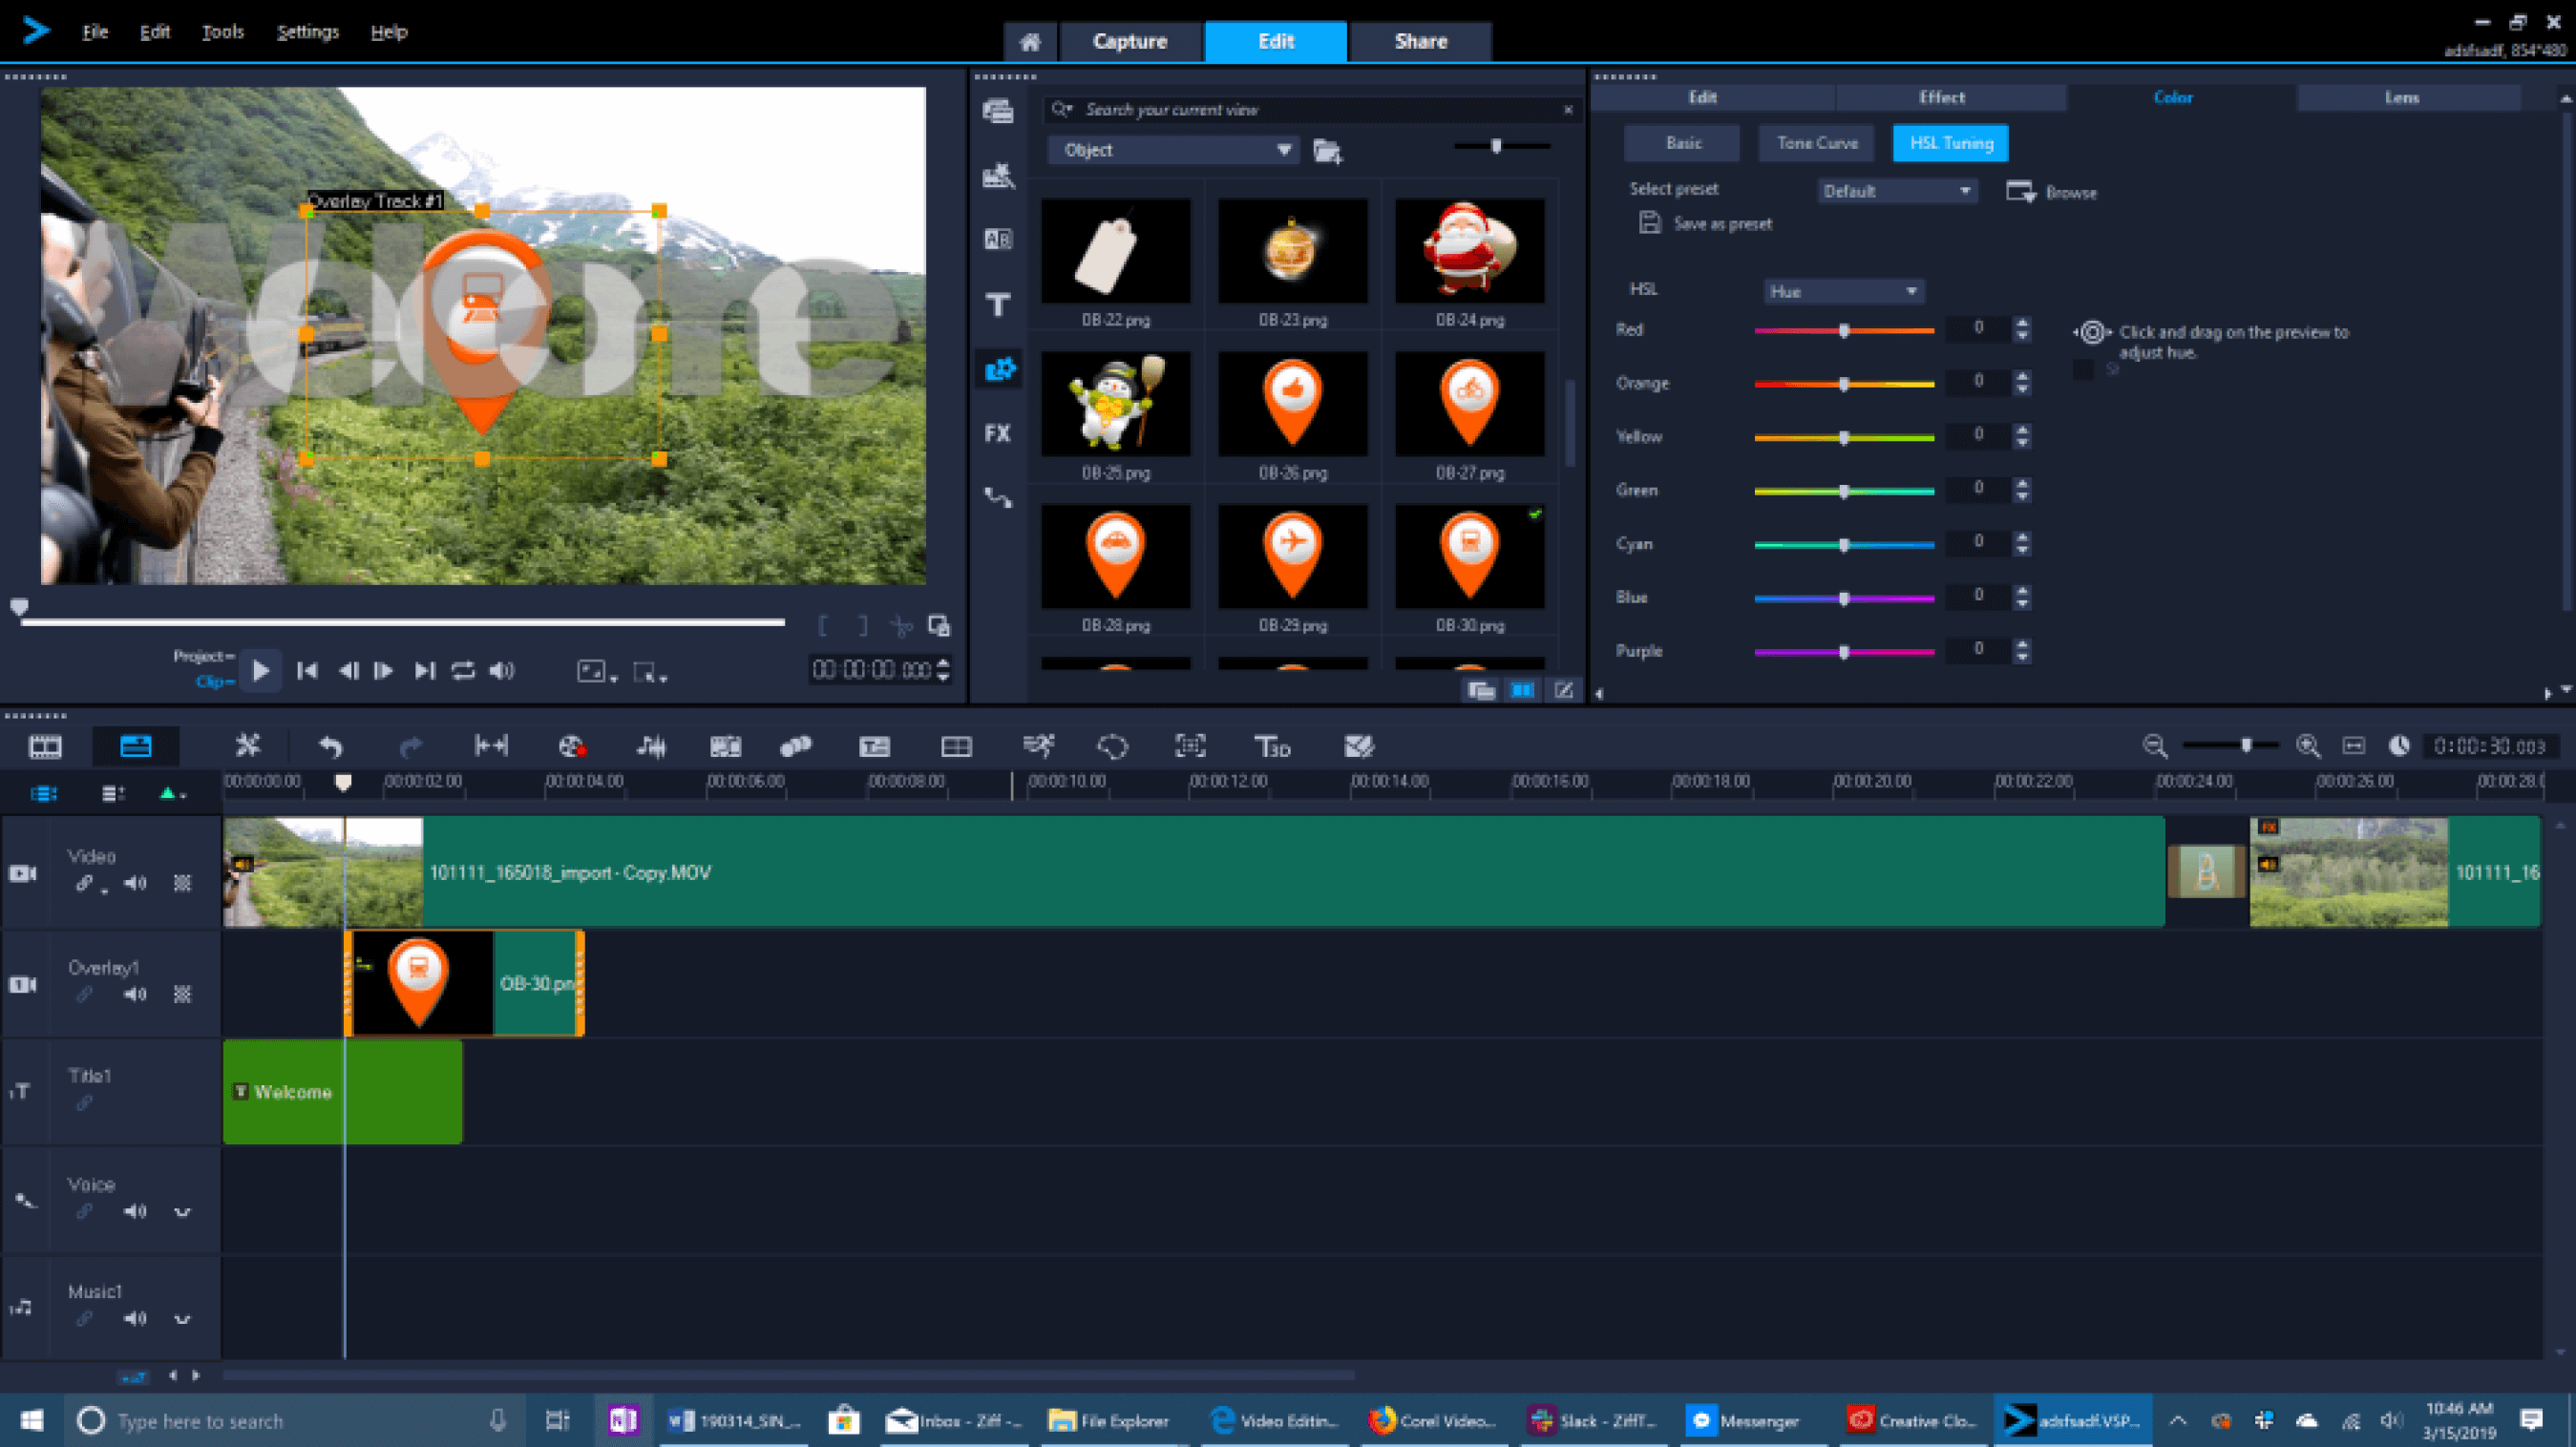Select the Motion Path tool icon

tap(998, 497)
